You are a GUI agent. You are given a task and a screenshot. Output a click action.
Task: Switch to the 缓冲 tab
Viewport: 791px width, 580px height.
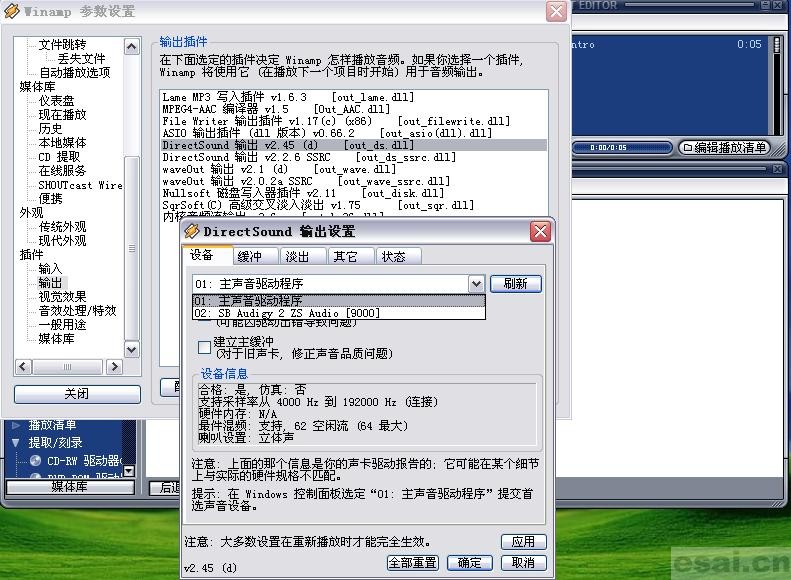pyautogui.click(x=249, y=256)
